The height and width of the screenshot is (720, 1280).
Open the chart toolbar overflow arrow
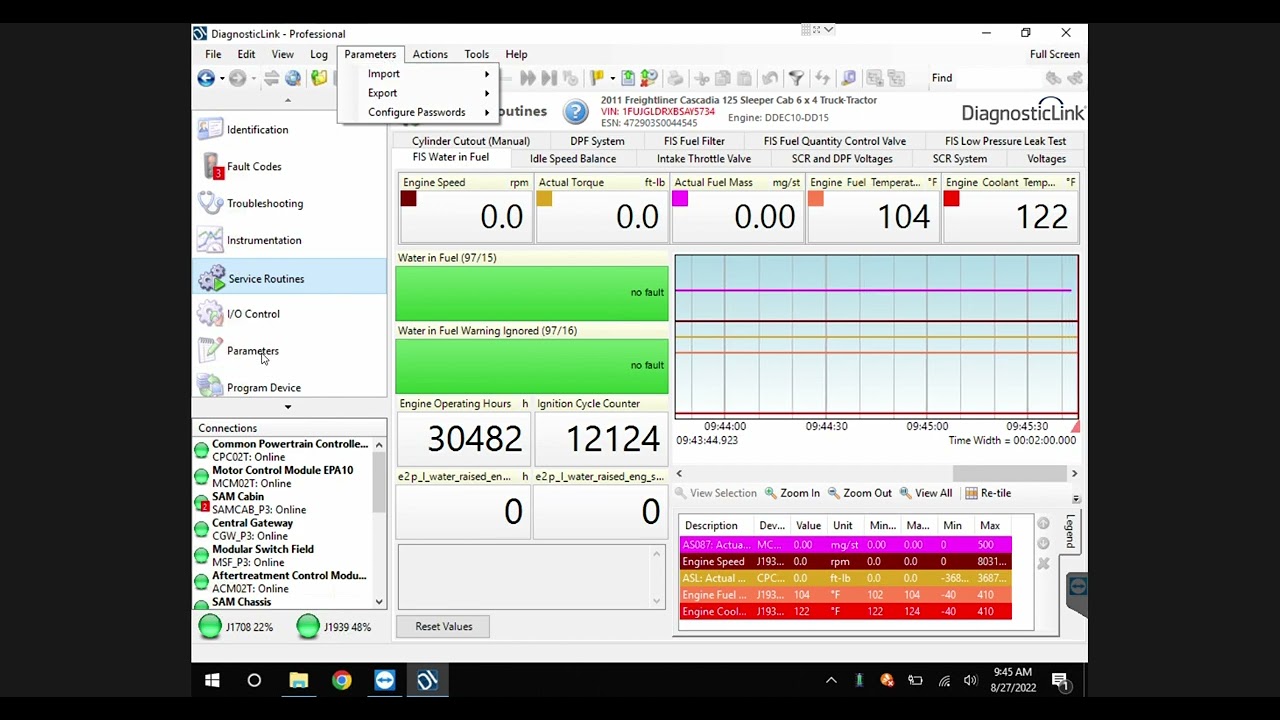[1076, 498]
